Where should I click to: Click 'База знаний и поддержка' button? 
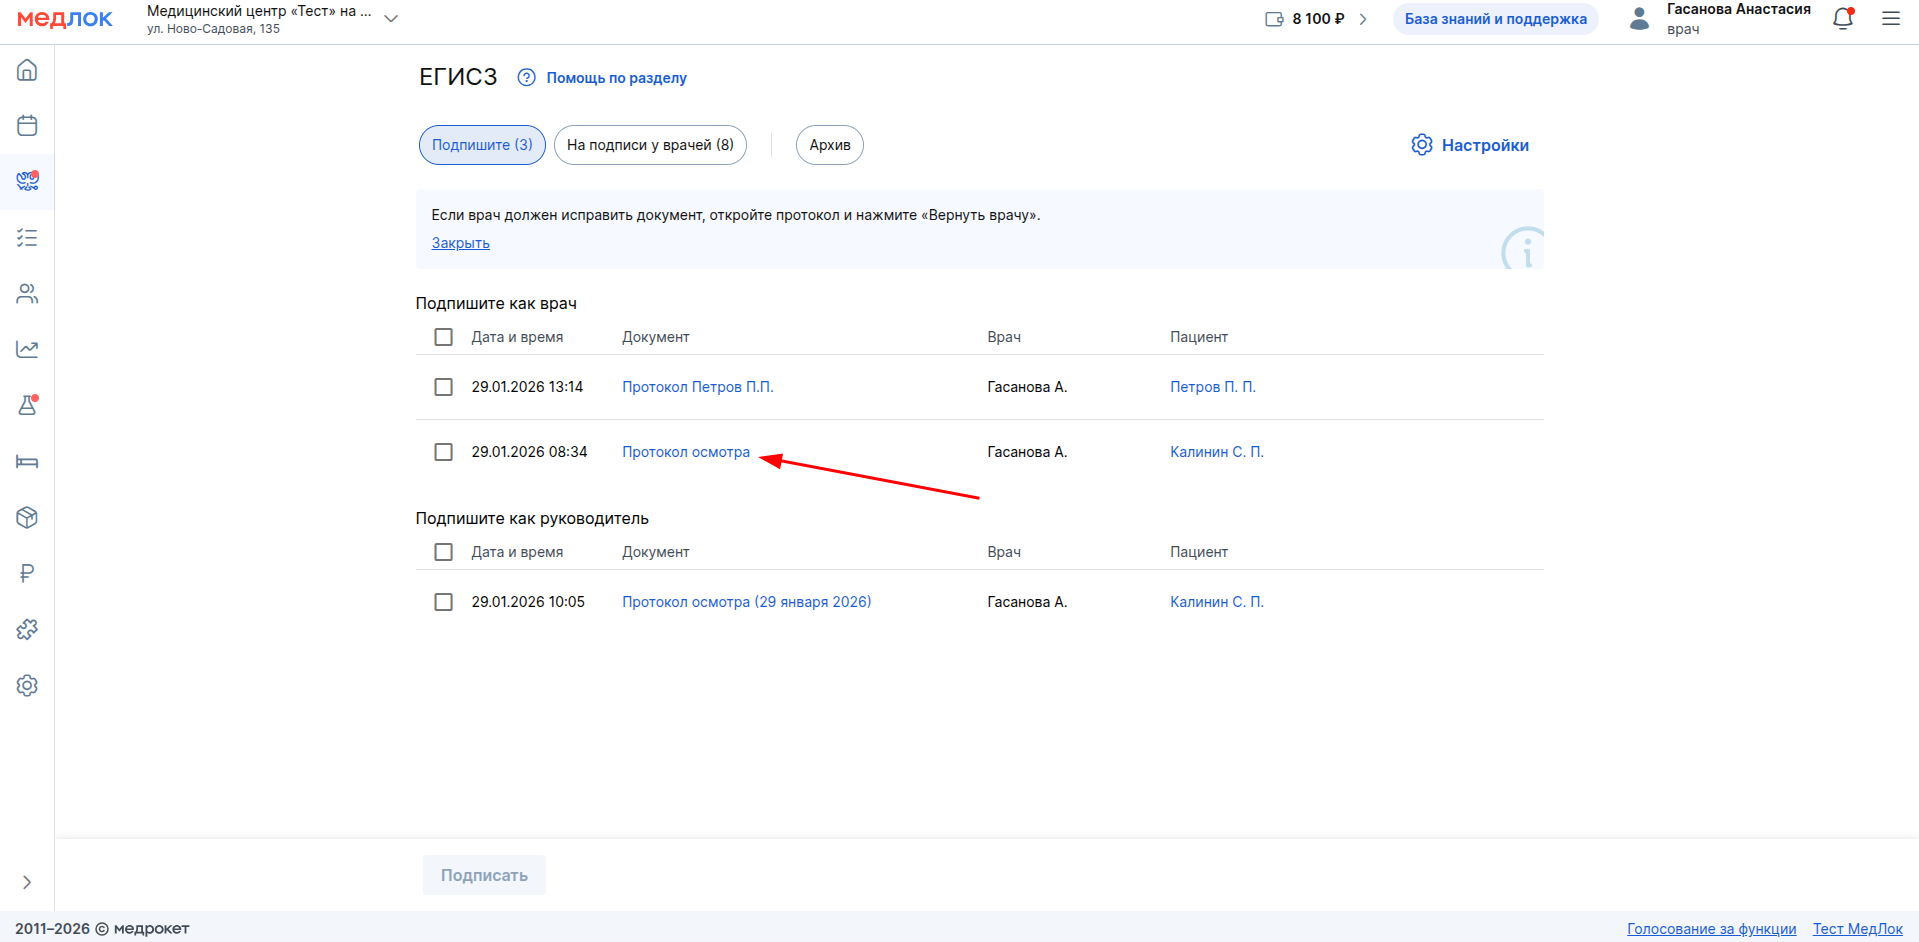[1495, 19]
